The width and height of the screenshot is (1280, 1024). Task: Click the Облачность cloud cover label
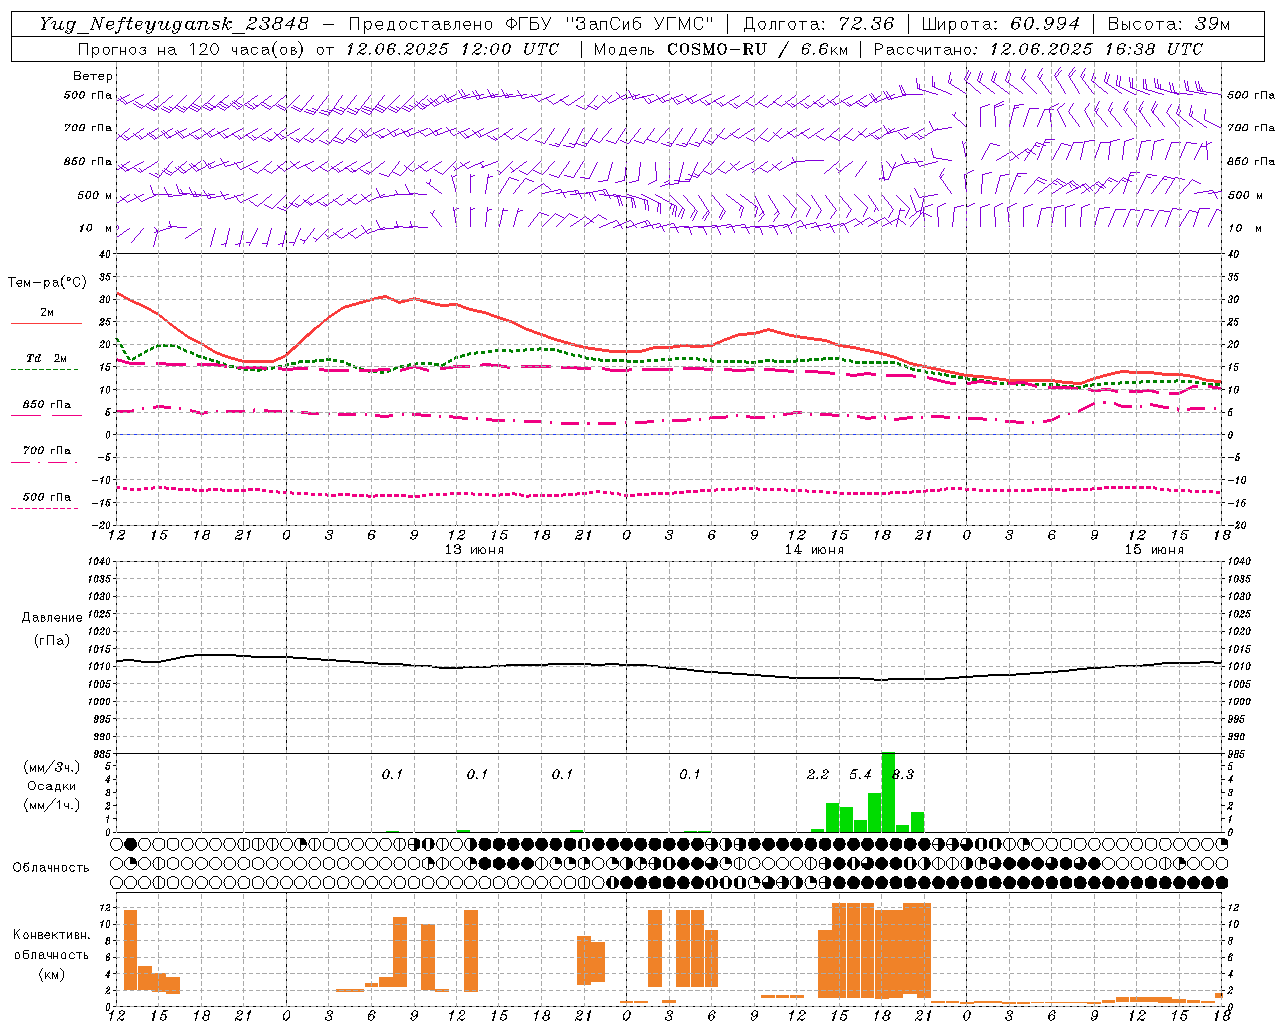(x=51, y=867)
